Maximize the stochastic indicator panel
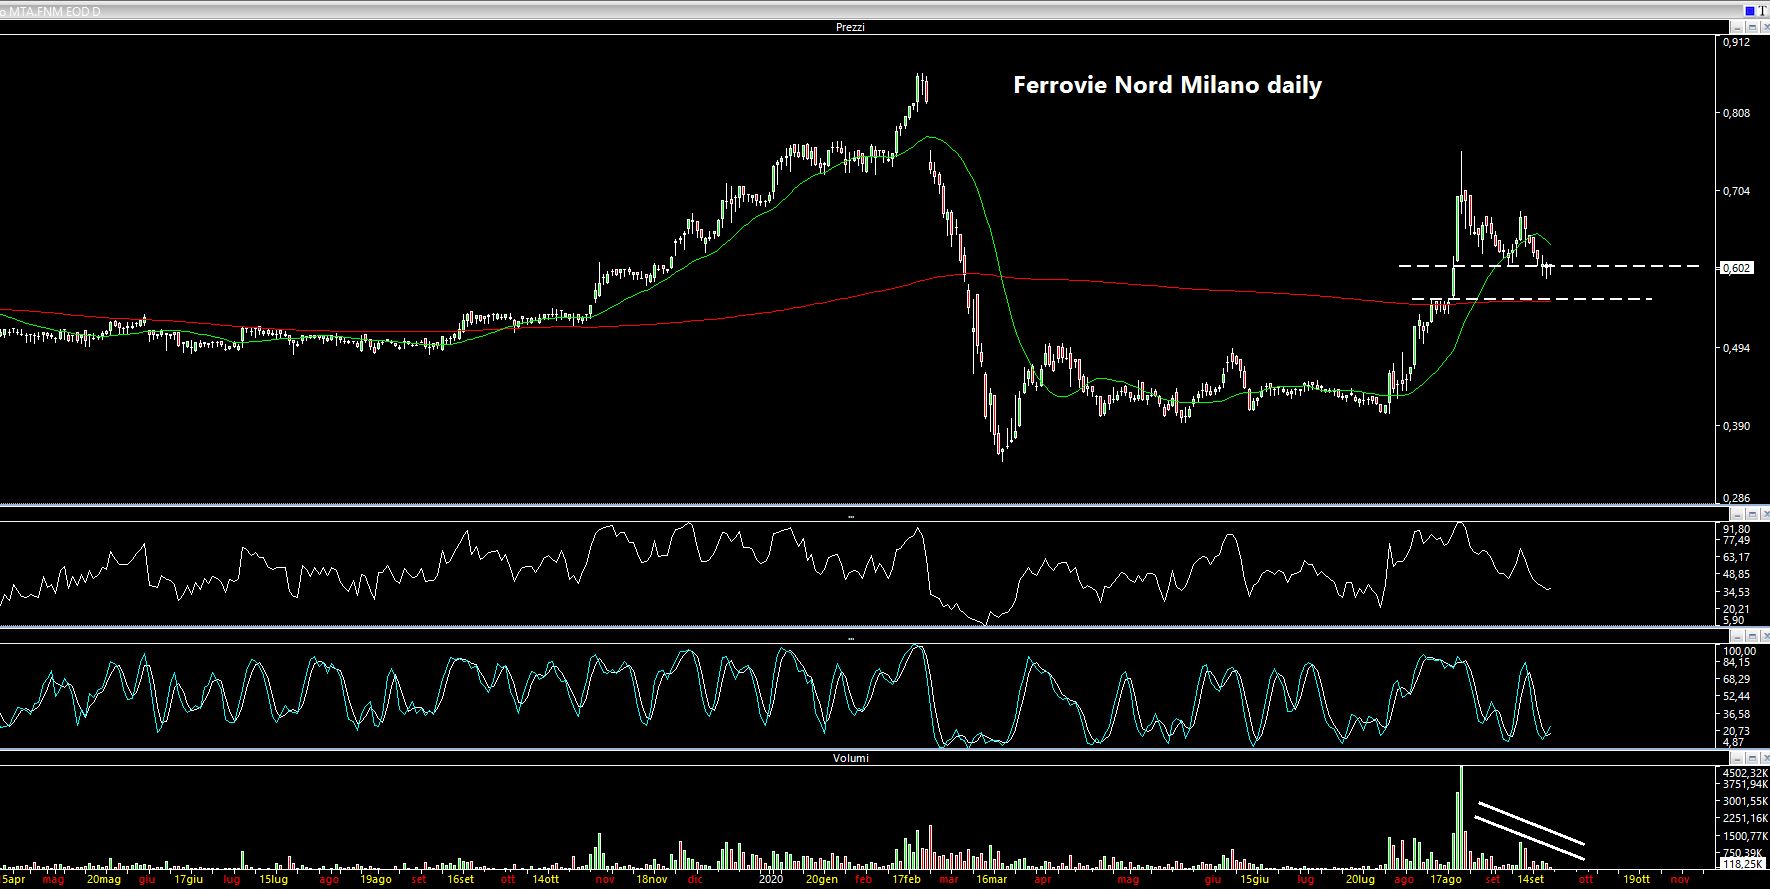The image size is (1770, 889). [1752, 636]
